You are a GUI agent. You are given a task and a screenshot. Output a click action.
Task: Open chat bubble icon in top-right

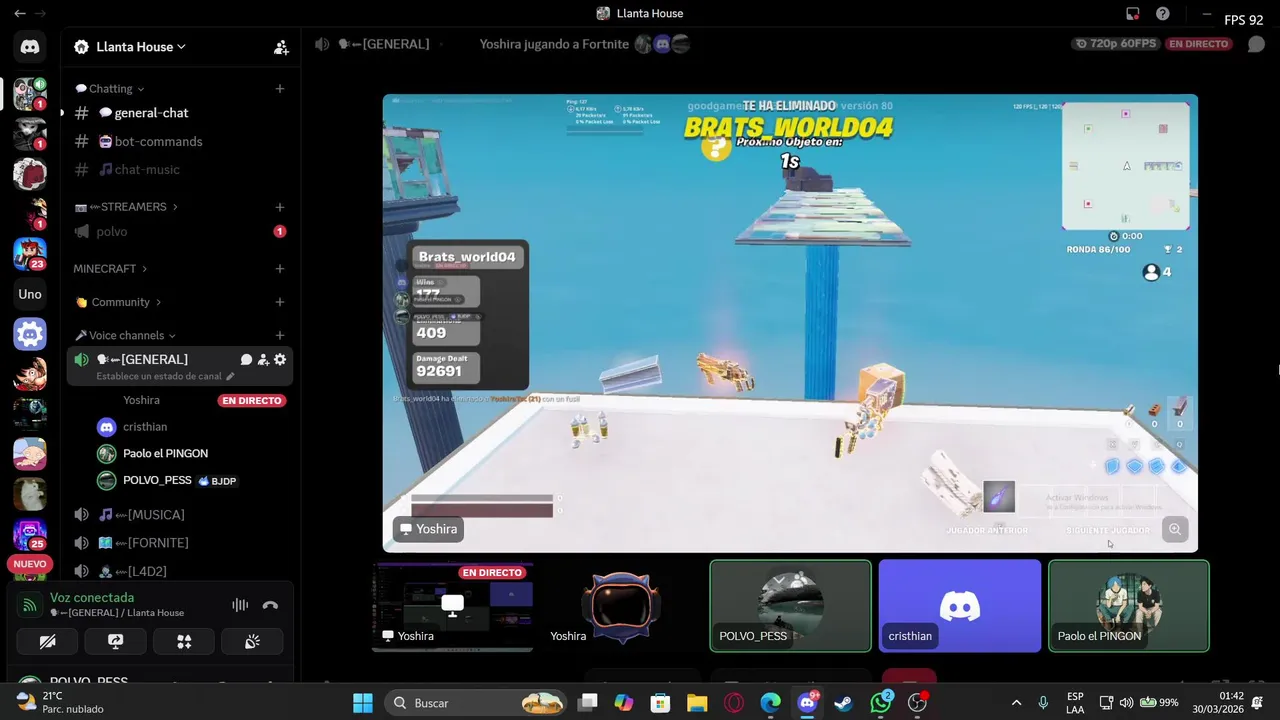(x=1256, y=44)
